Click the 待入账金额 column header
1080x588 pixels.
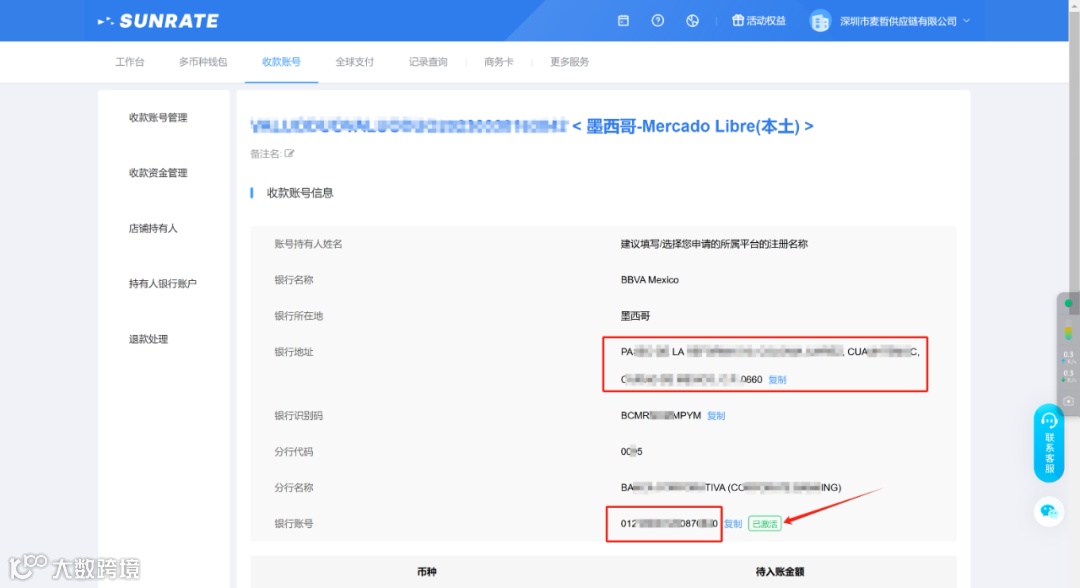[780, 571]
